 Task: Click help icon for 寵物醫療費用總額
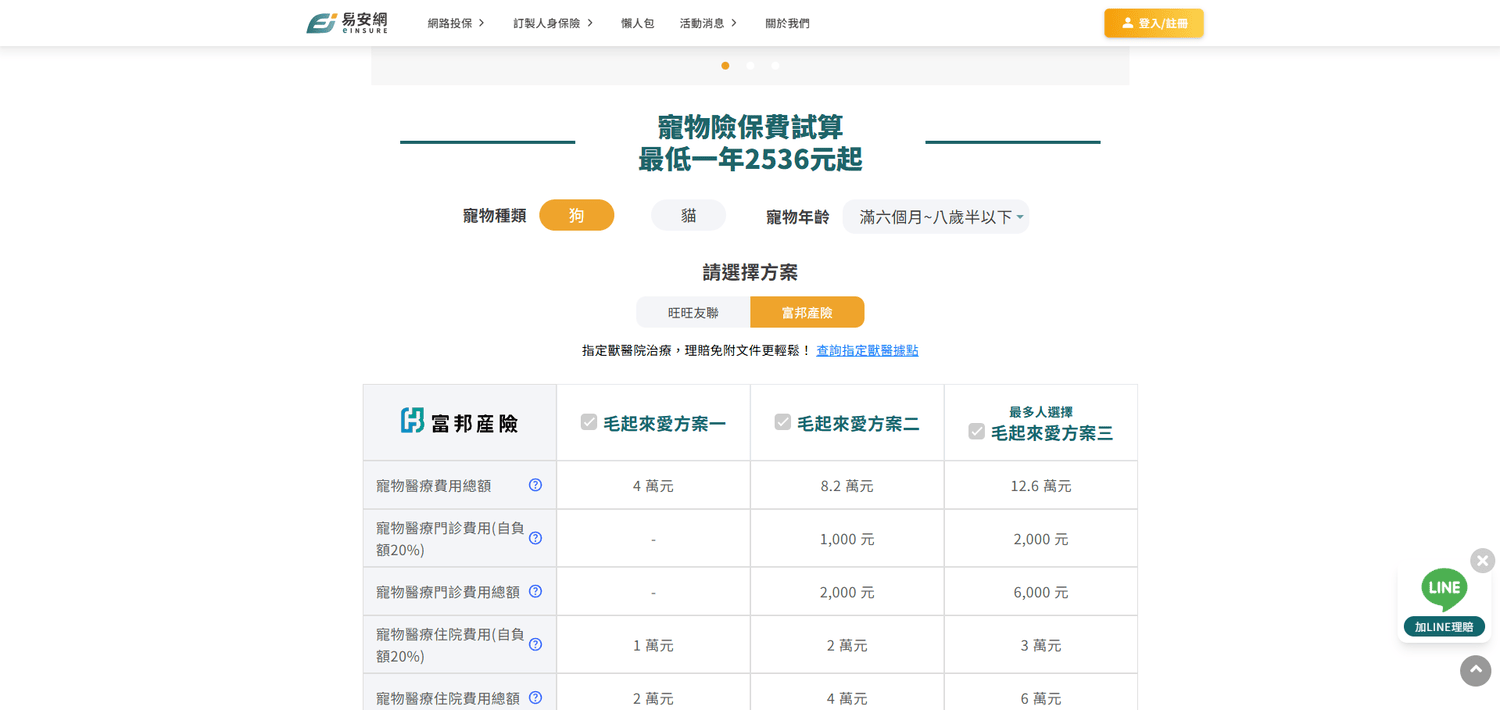click(535, 485)
